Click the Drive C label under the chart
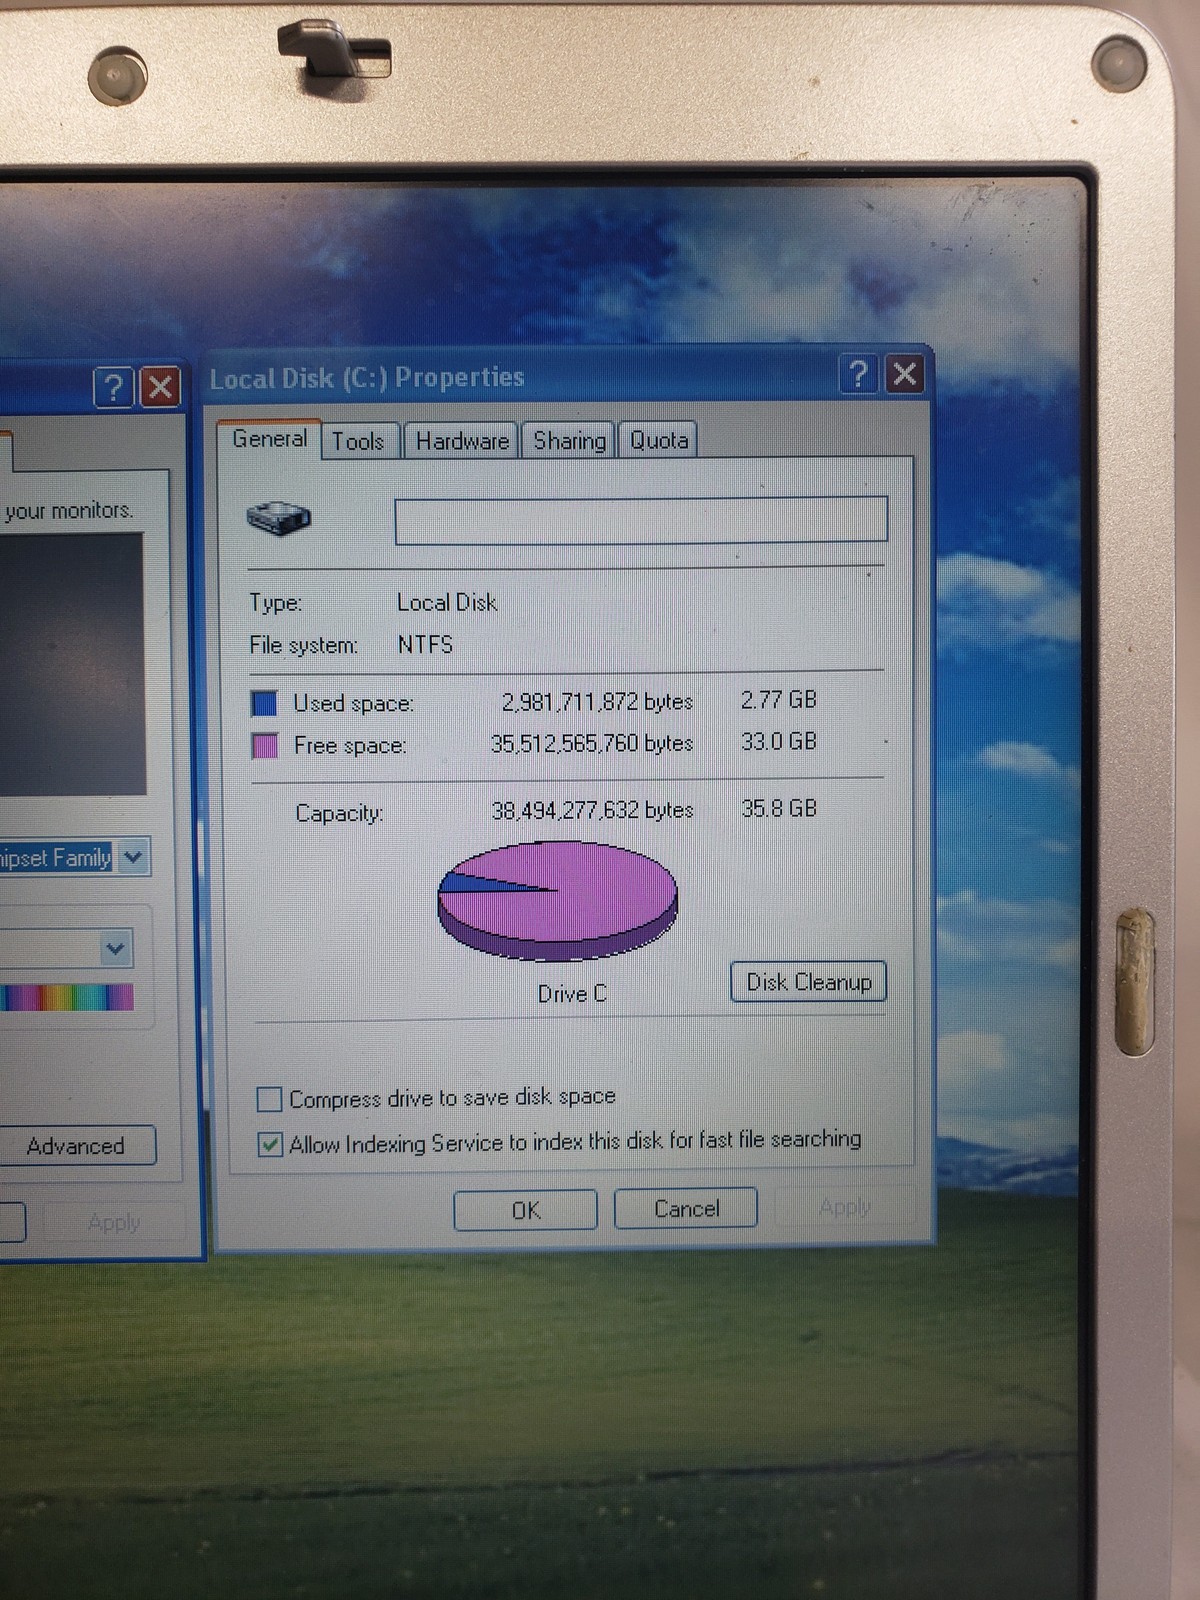This screenshot has width=1200, height=1600. click(x=572, y=994)
